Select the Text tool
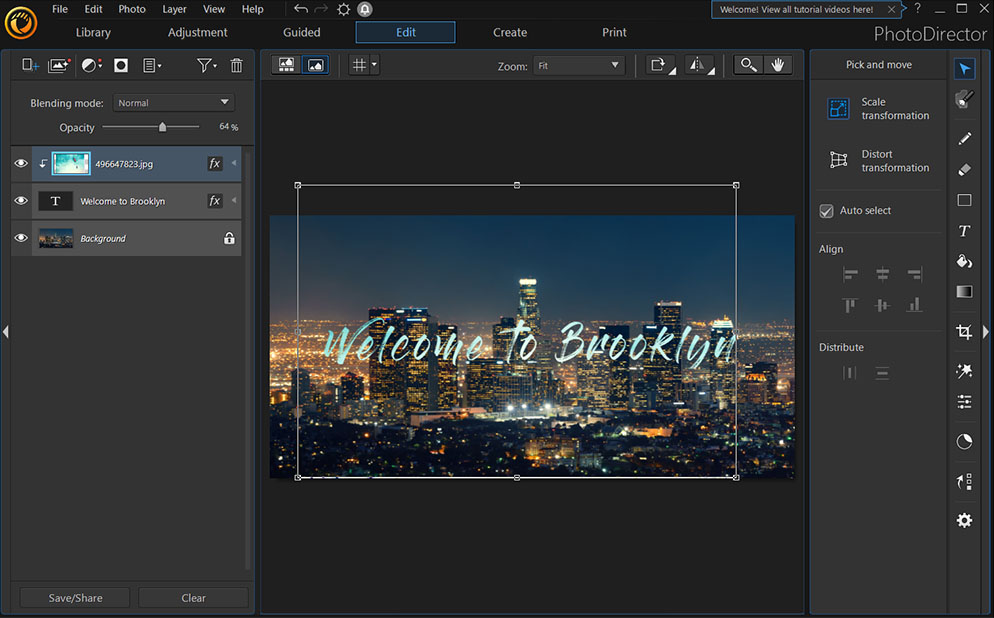Viewport: 994px width, 618px height. point(964,231)
